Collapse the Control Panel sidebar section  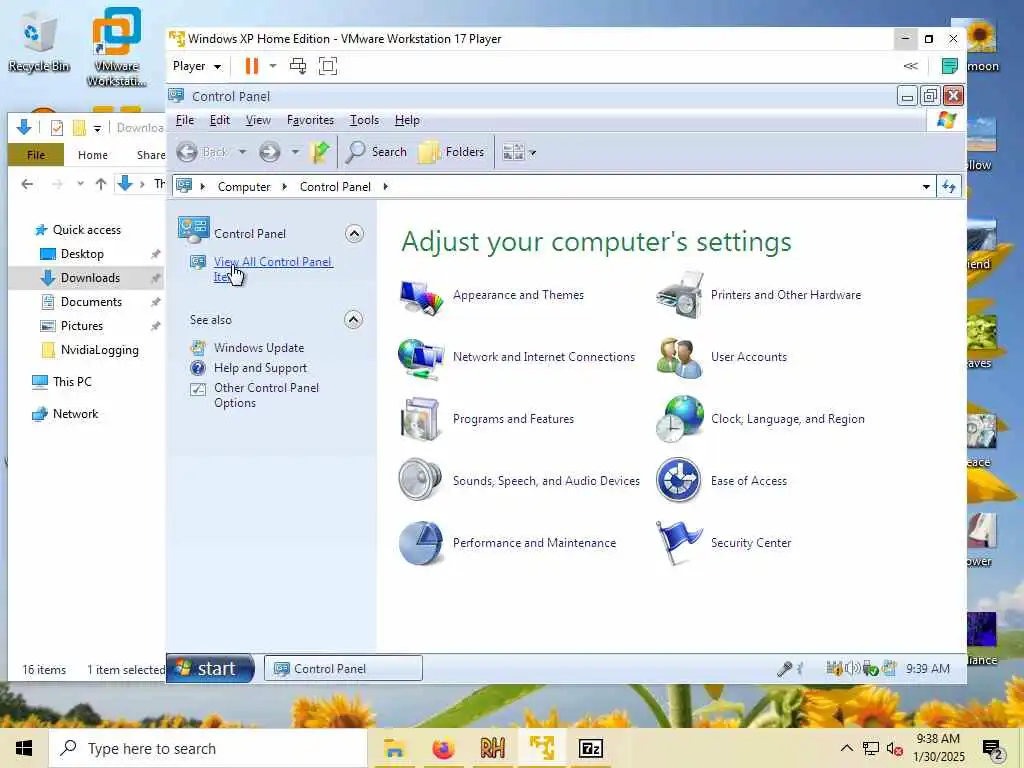point(354,234)
